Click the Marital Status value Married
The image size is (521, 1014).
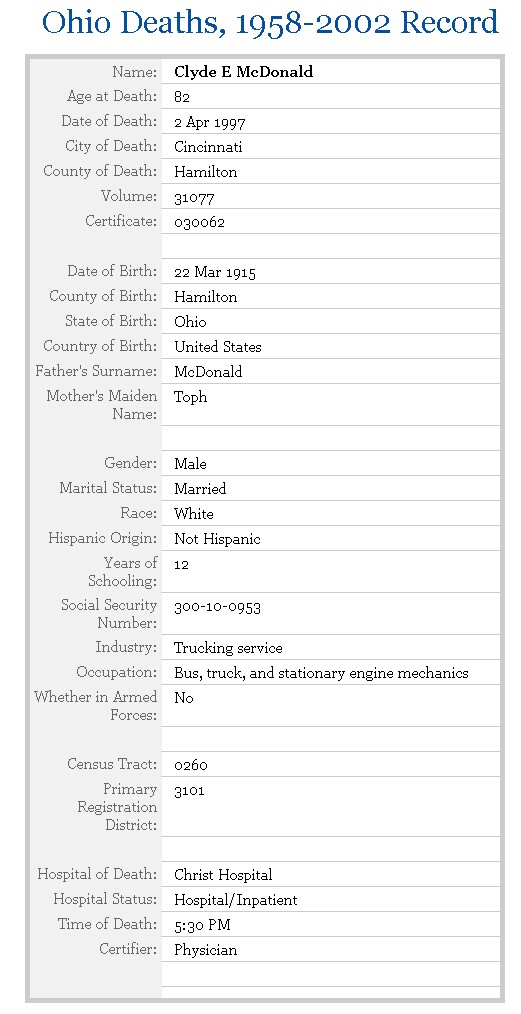200,489
